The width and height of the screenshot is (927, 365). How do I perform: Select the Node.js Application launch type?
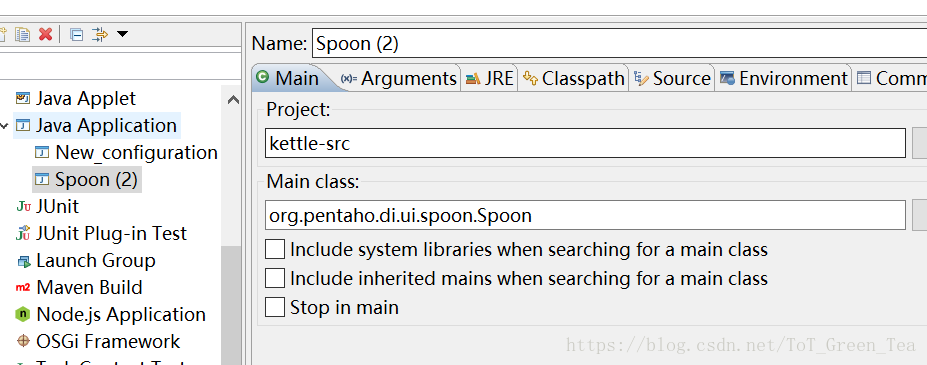(111, 314)
